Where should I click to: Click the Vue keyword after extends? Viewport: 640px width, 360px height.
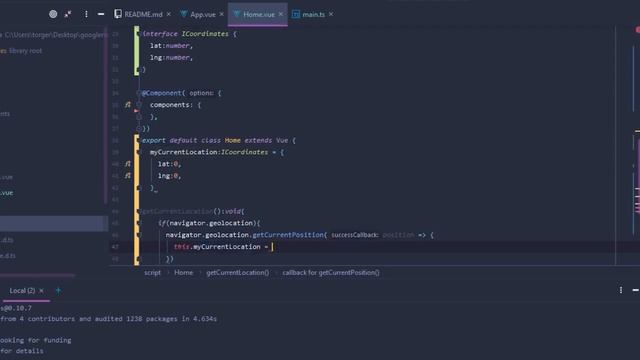click(x=282, y=140)
